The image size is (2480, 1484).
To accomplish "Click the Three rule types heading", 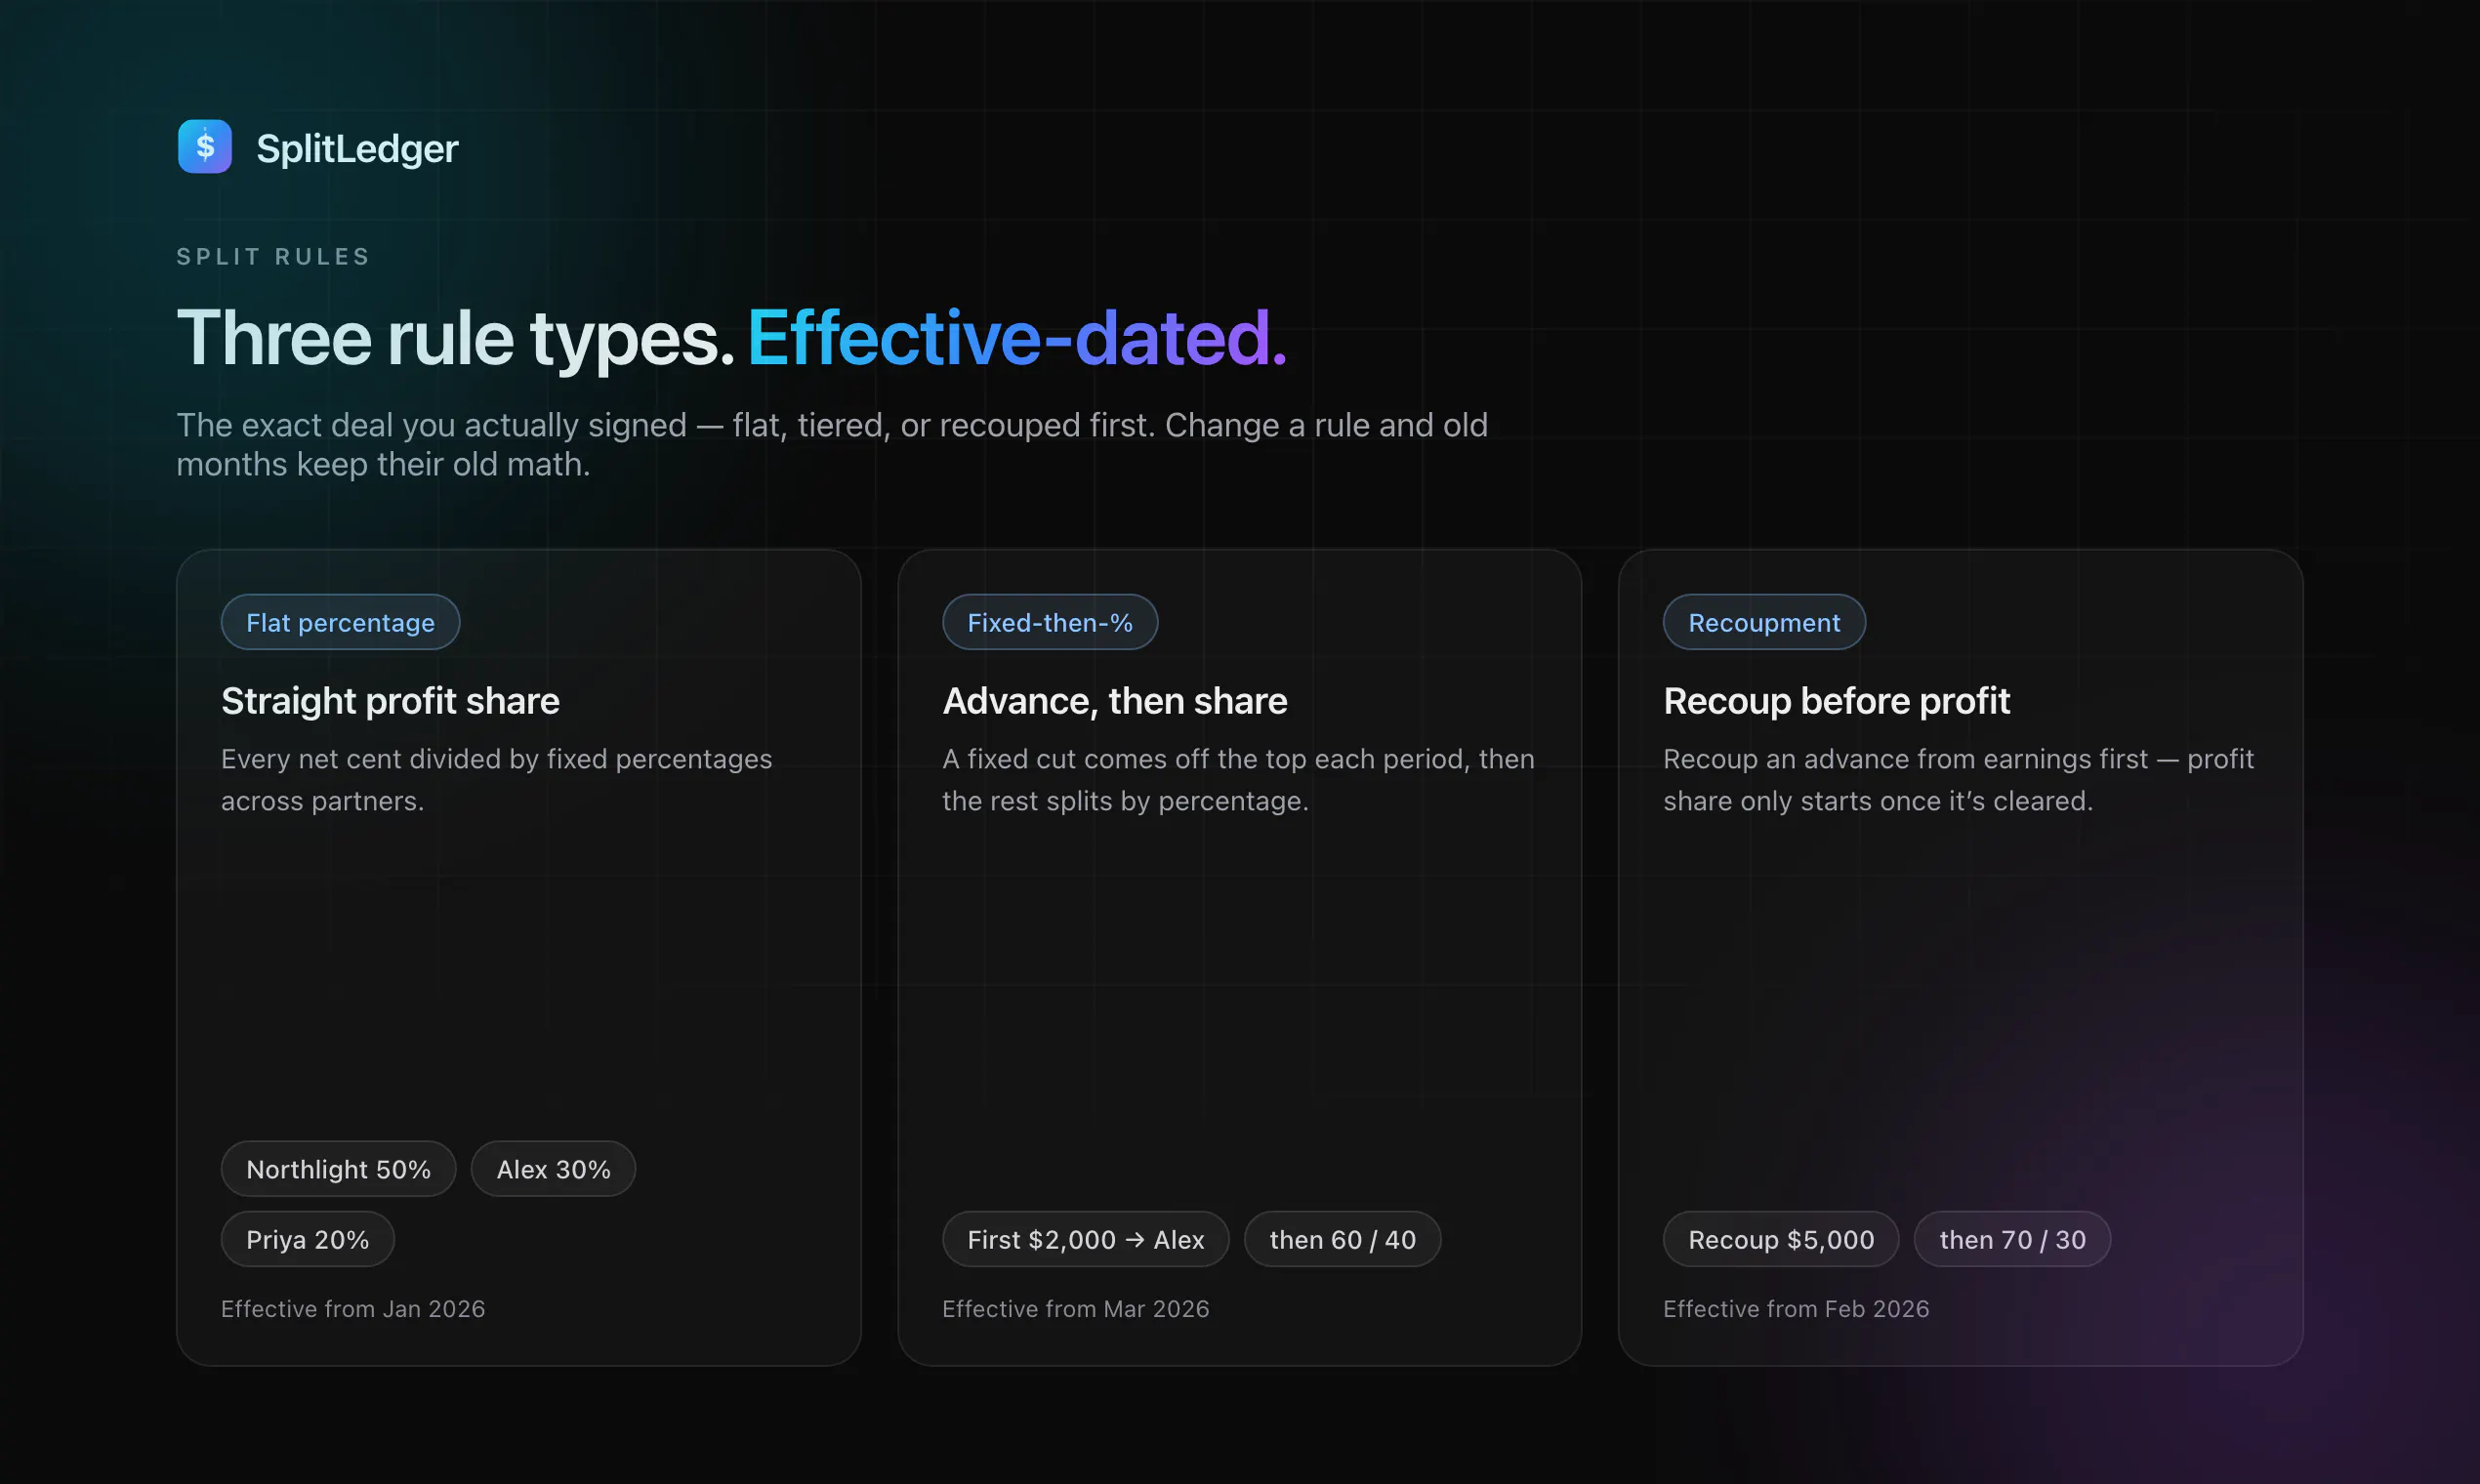I will [x=456, y=338].
